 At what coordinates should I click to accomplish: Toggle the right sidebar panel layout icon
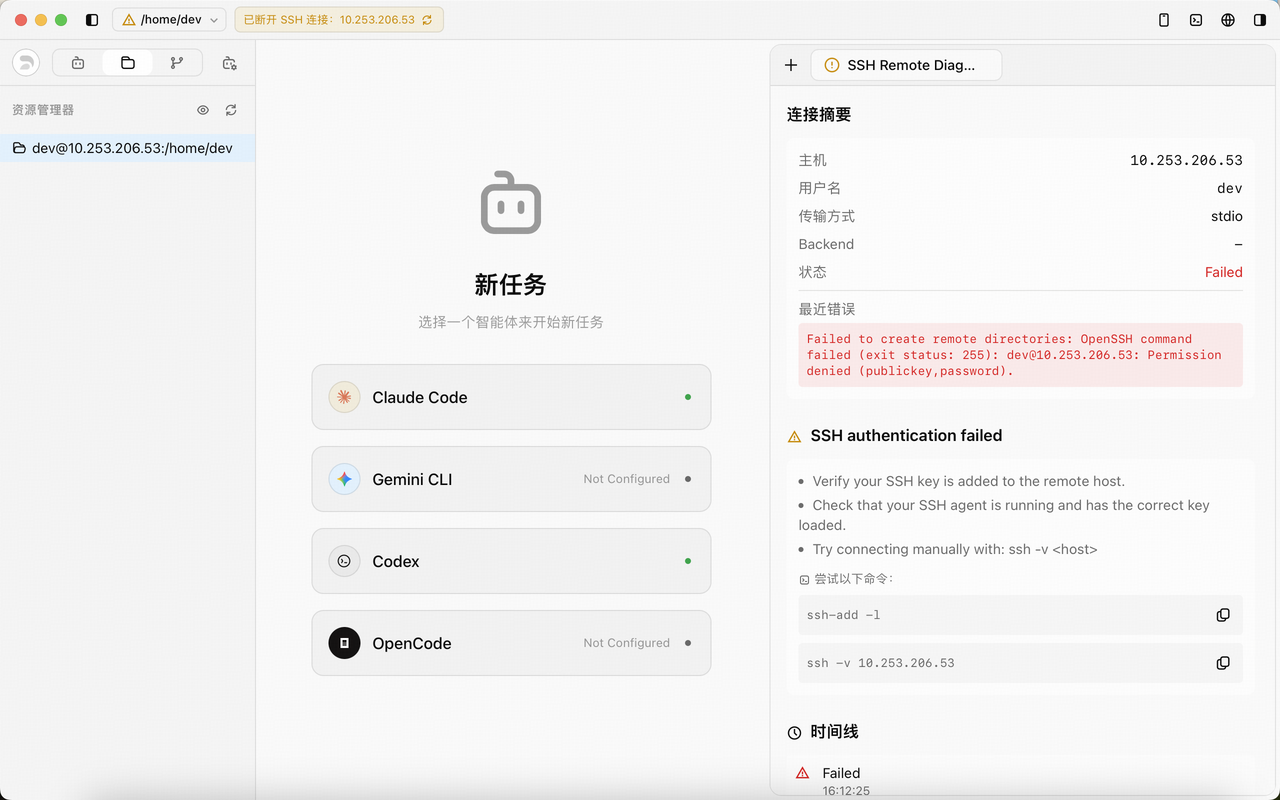(1260, 19)
